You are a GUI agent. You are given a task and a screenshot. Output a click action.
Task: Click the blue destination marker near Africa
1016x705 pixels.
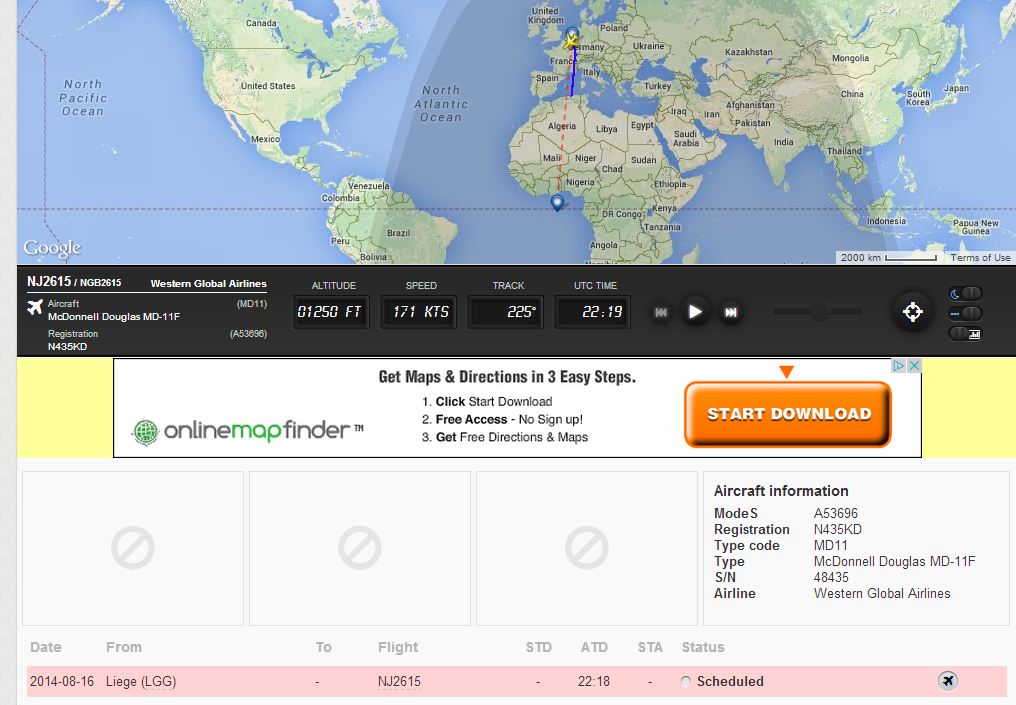click(x=557, y=203)
